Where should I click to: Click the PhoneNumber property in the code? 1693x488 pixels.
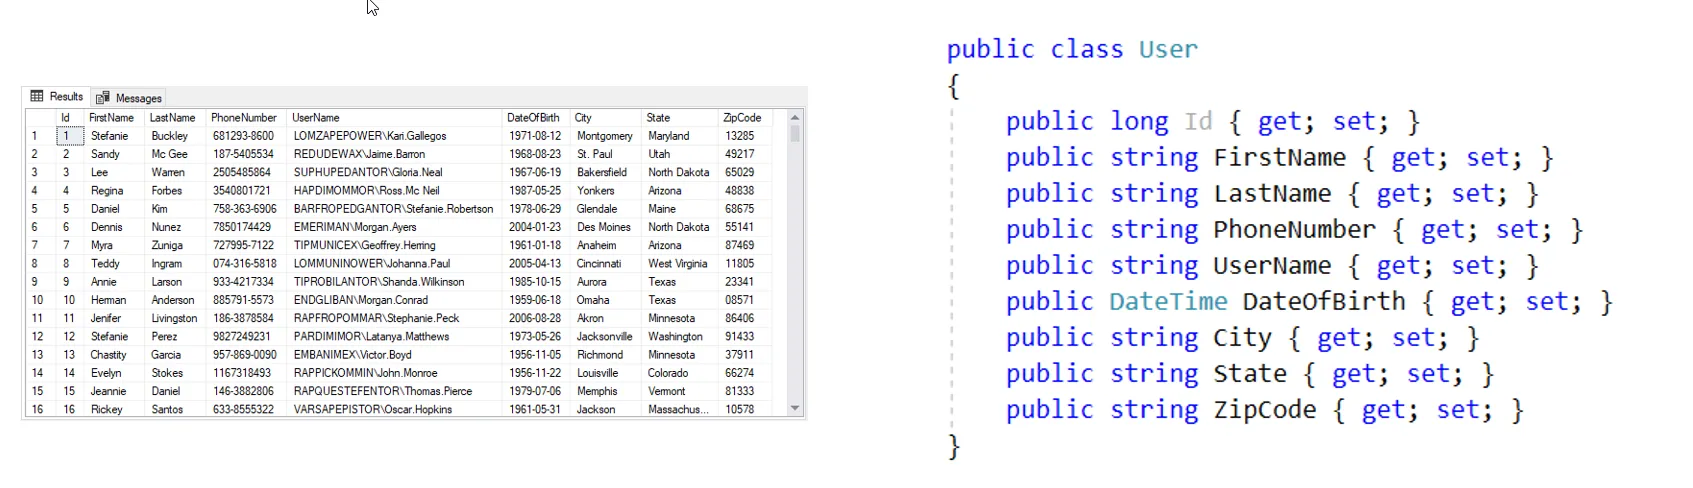(1294, 230)
